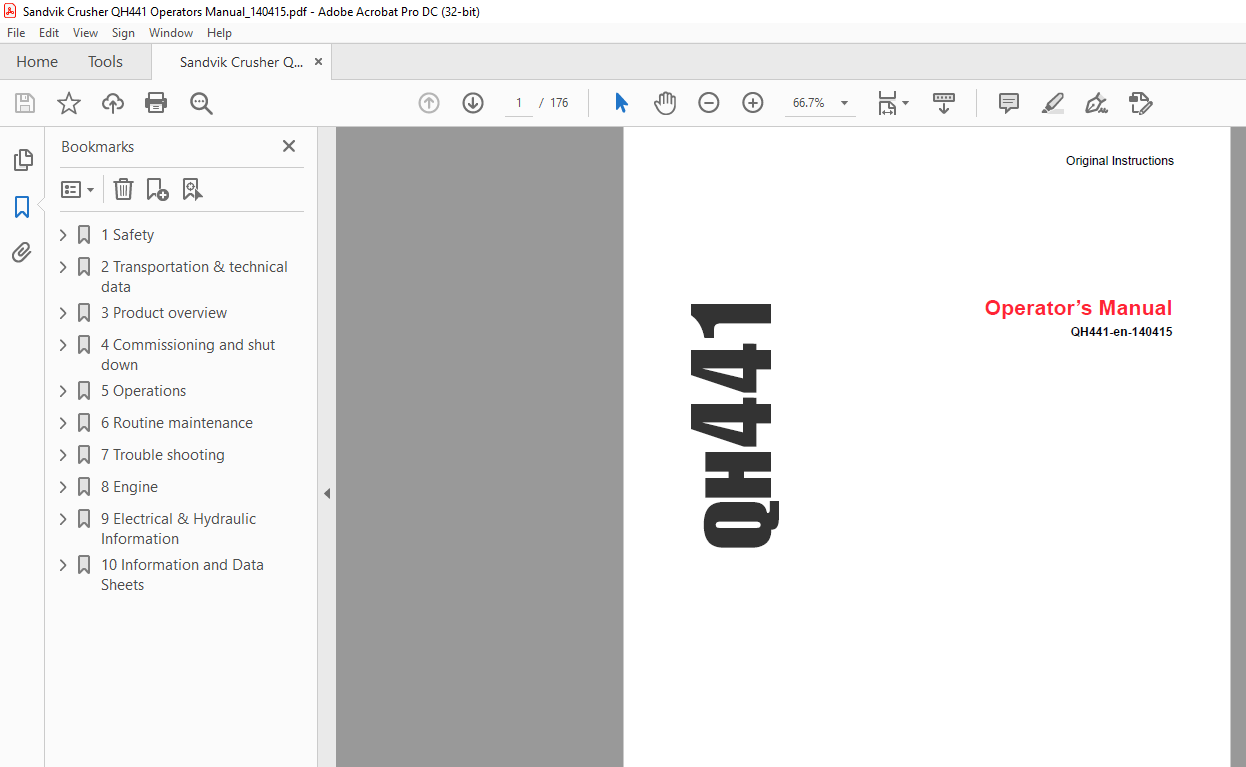Select the Highlight text tool
This screenshot has width=1246, height=767.
click(x=1052, y=103)
